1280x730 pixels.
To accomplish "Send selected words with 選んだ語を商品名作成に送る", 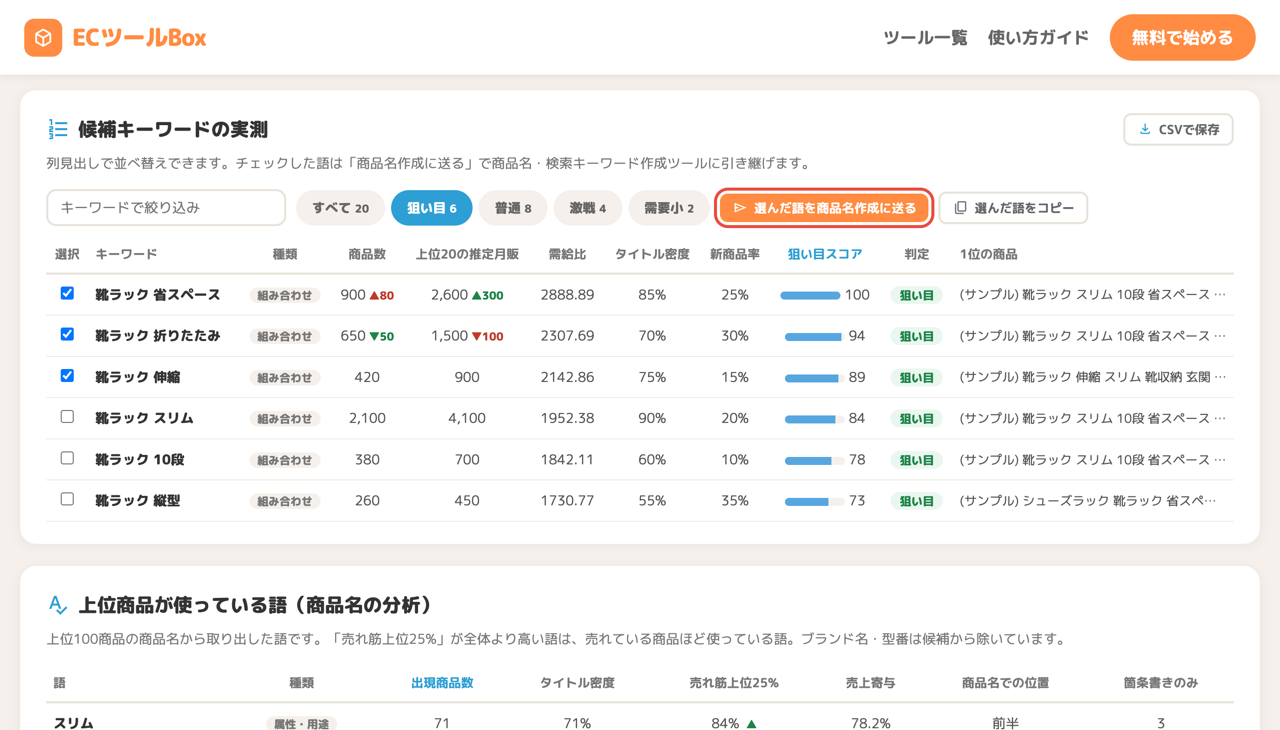I will point(825,208).
